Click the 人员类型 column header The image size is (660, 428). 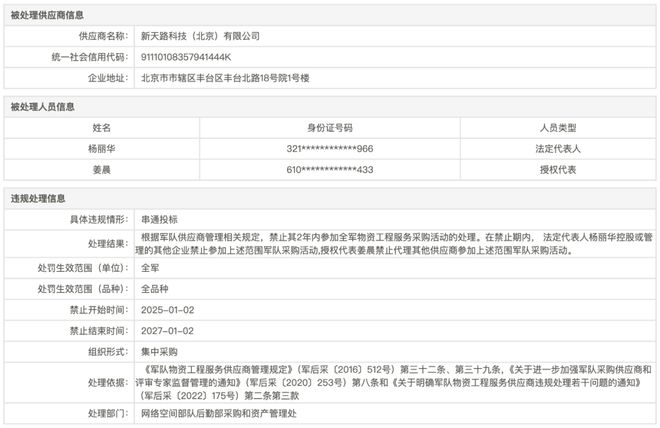[558, 128]
